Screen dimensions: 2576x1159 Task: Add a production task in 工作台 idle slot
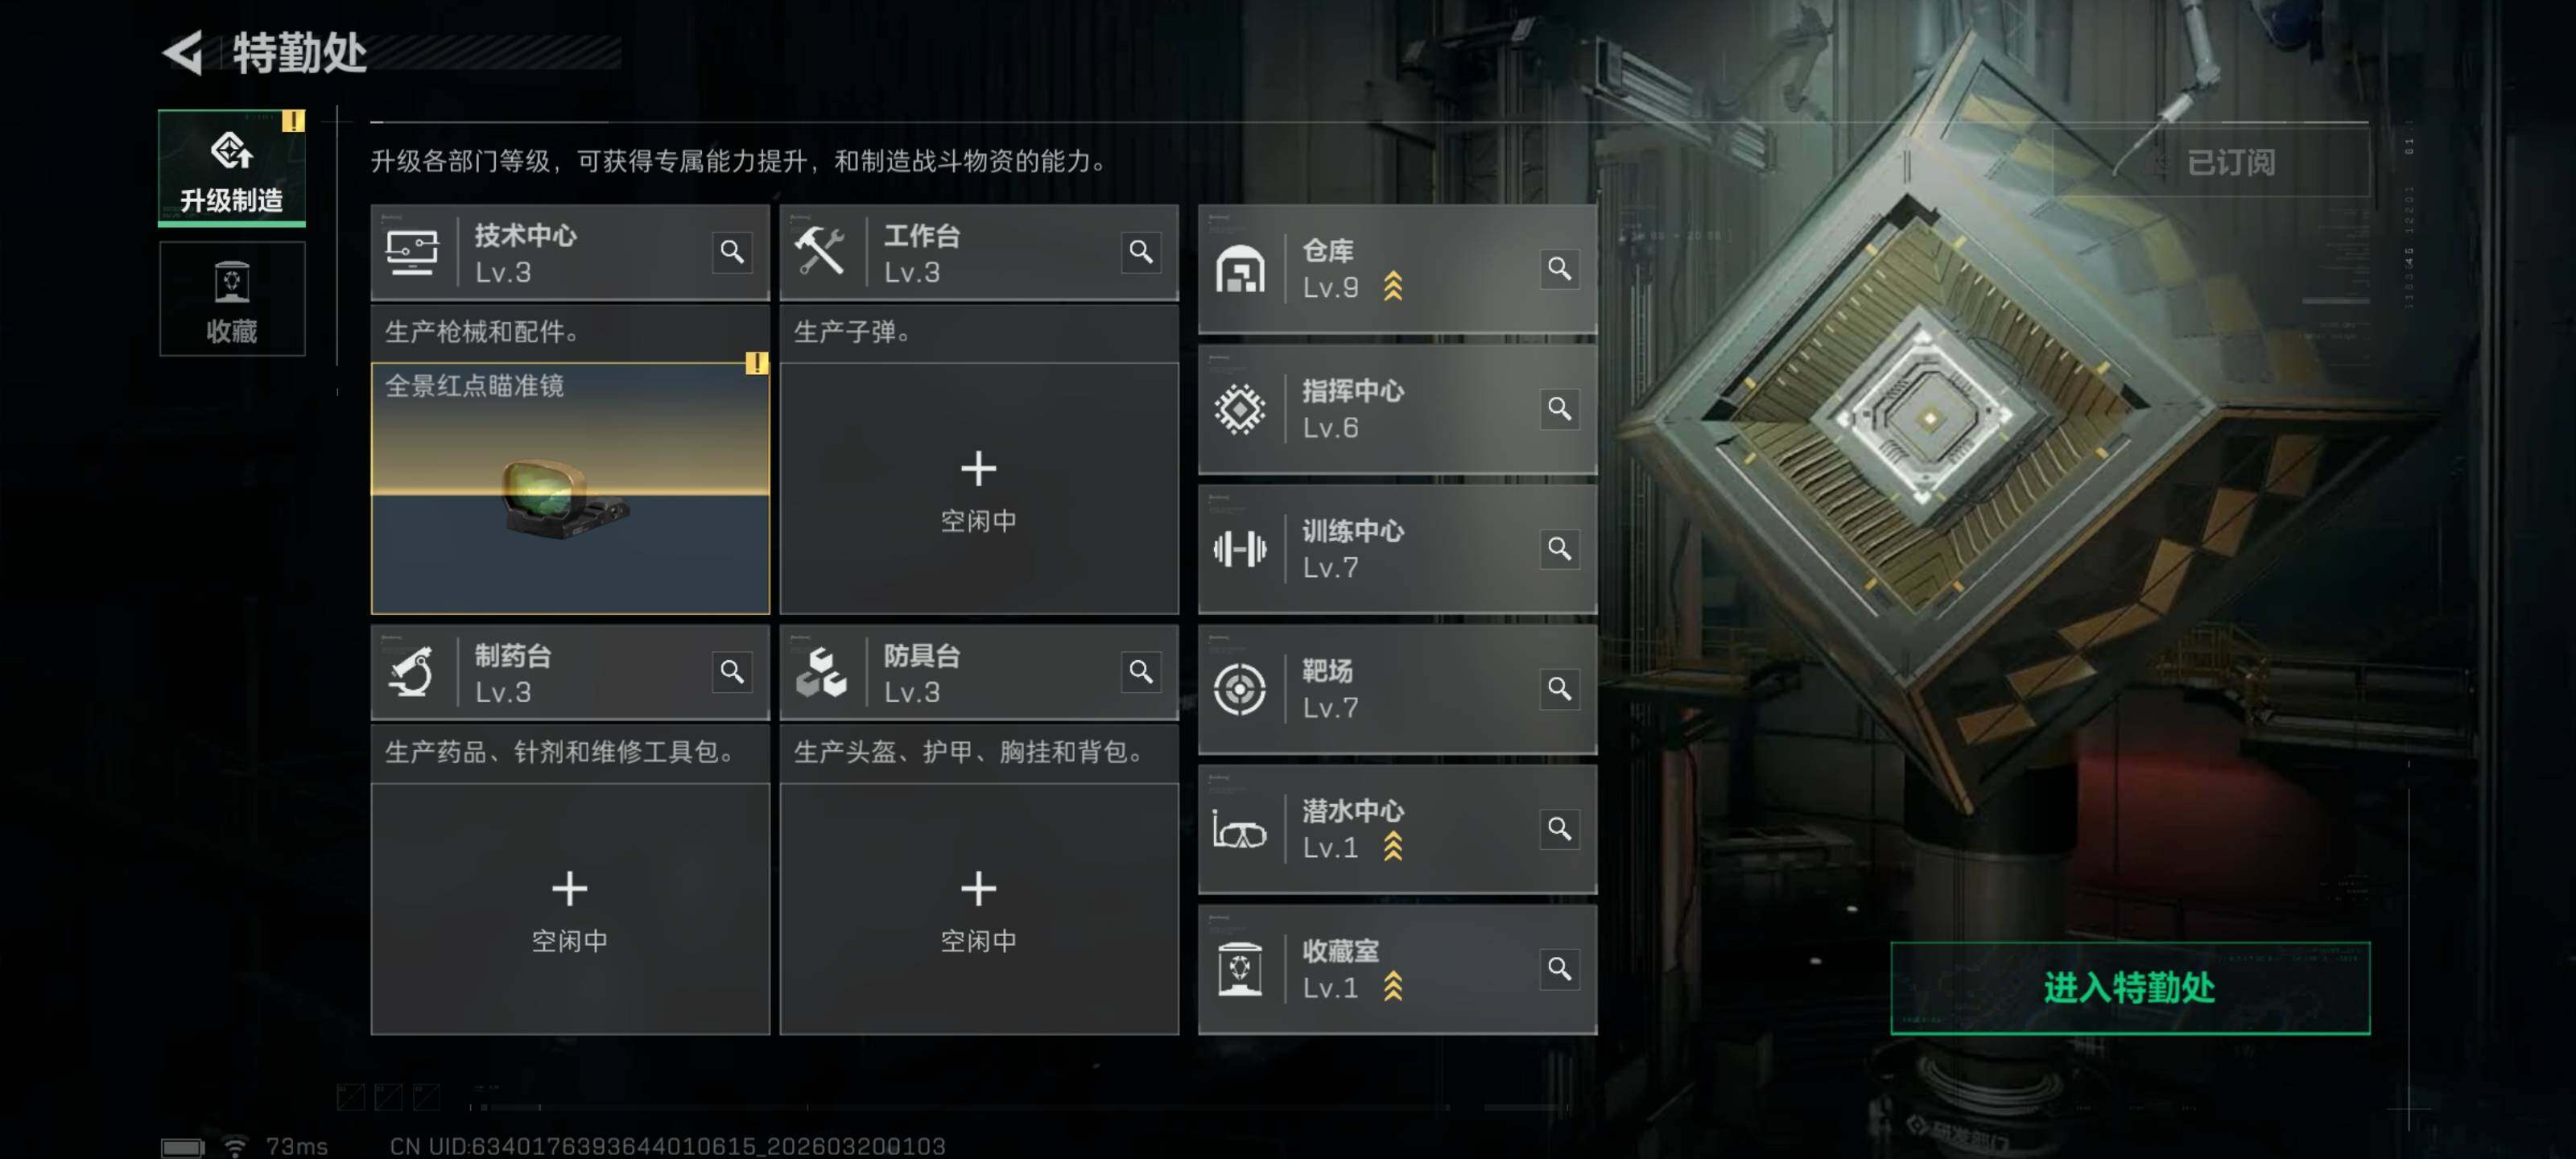pyautogui.click(x=979, y=489)
